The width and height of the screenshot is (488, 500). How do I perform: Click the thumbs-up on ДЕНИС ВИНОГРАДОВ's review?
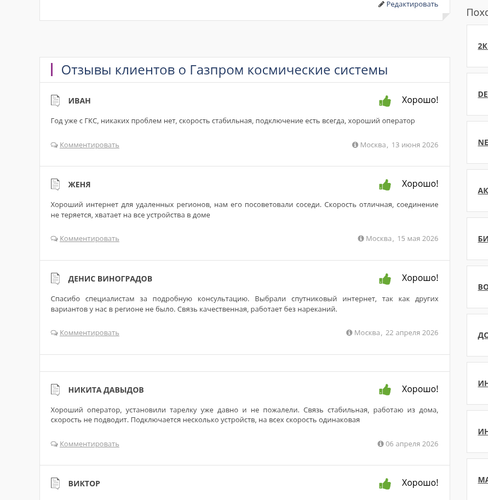click(x=385, y=279)
